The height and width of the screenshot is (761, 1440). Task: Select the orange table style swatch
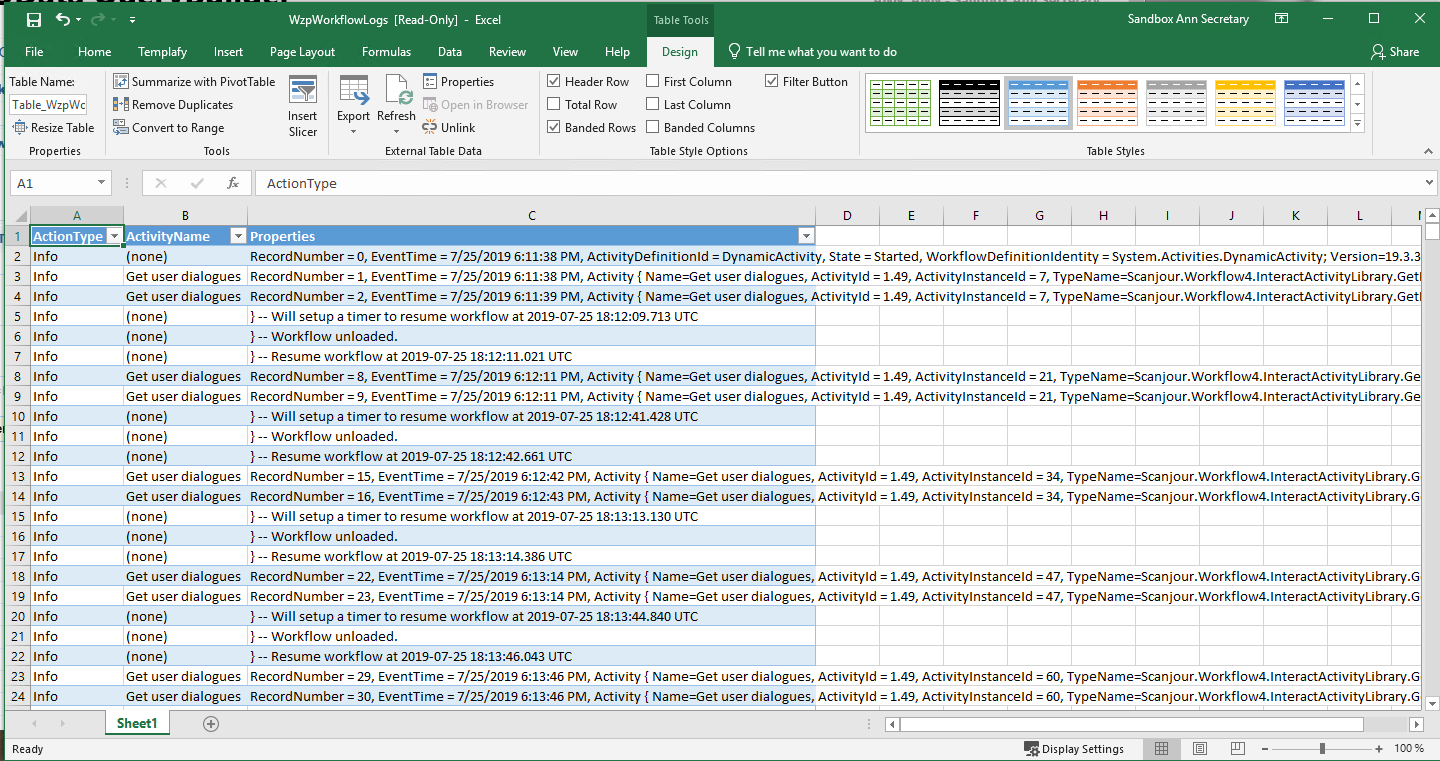click(1107, 102)
